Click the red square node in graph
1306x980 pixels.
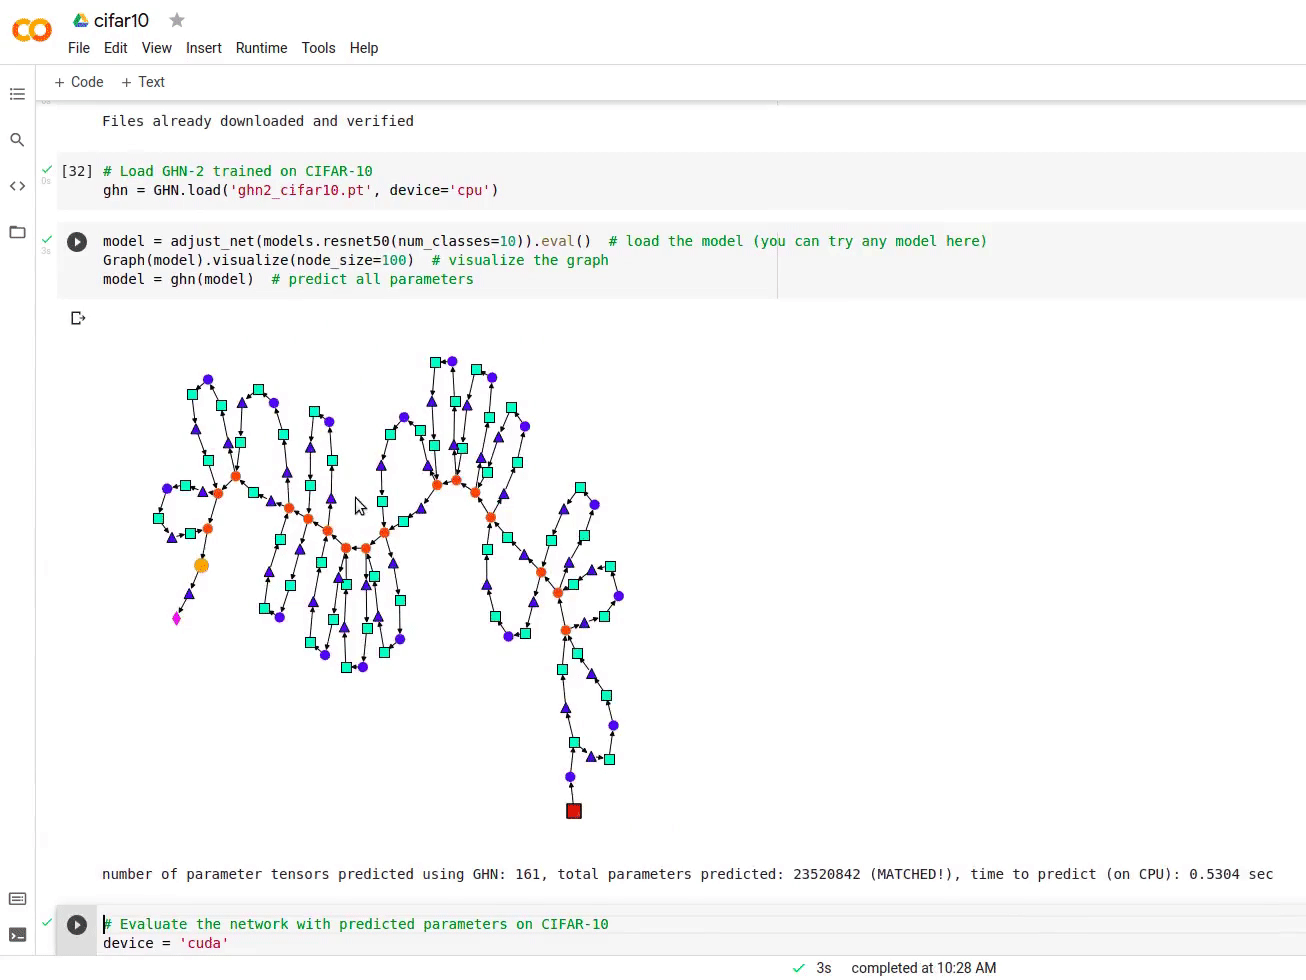574,811
